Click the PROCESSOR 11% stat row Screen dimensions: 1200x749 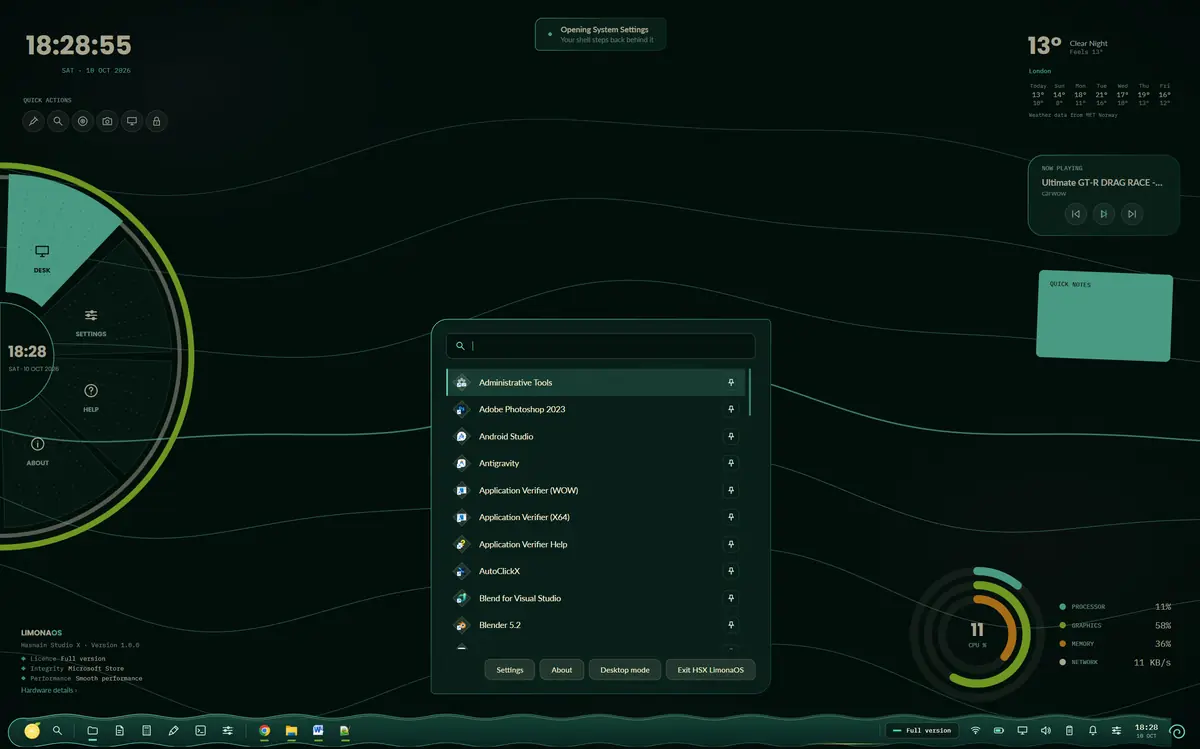point(1115,607)
